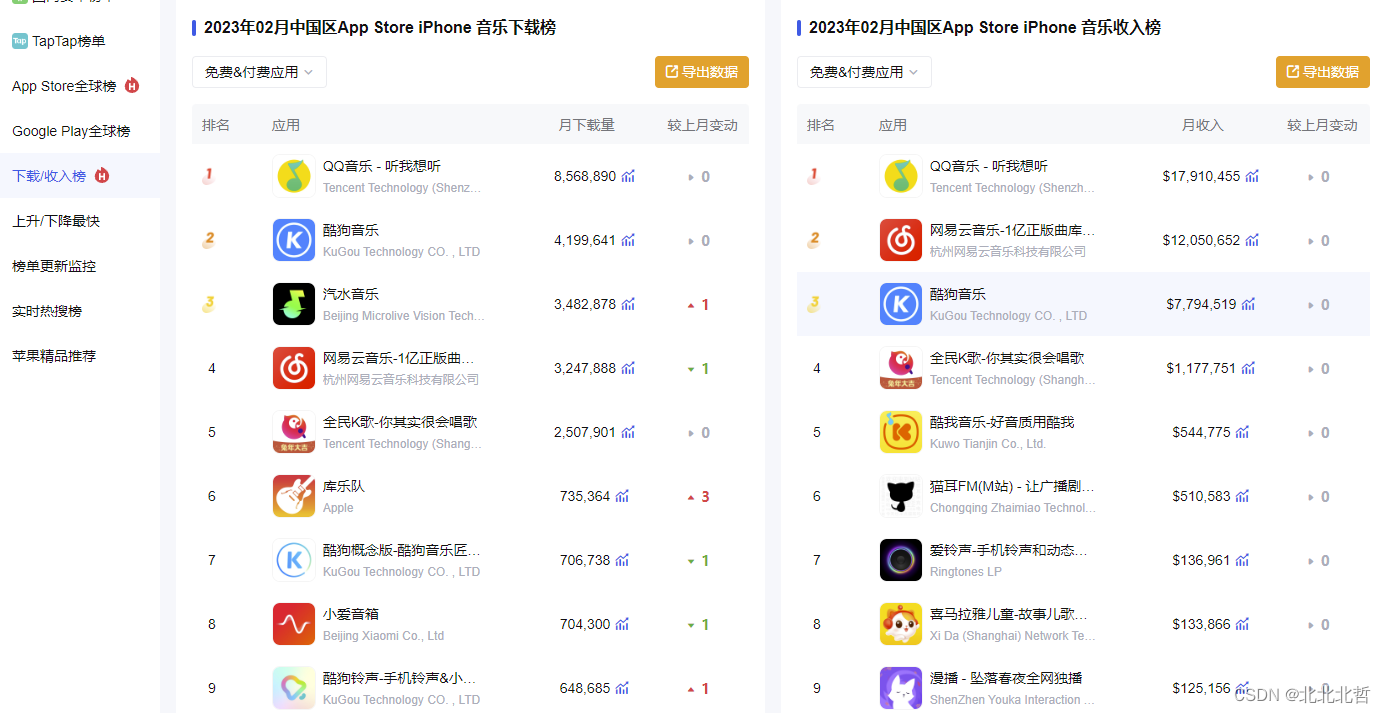Click 较上月变动 header in download chart
The image size is (1386, 713).
pos(703,125)
